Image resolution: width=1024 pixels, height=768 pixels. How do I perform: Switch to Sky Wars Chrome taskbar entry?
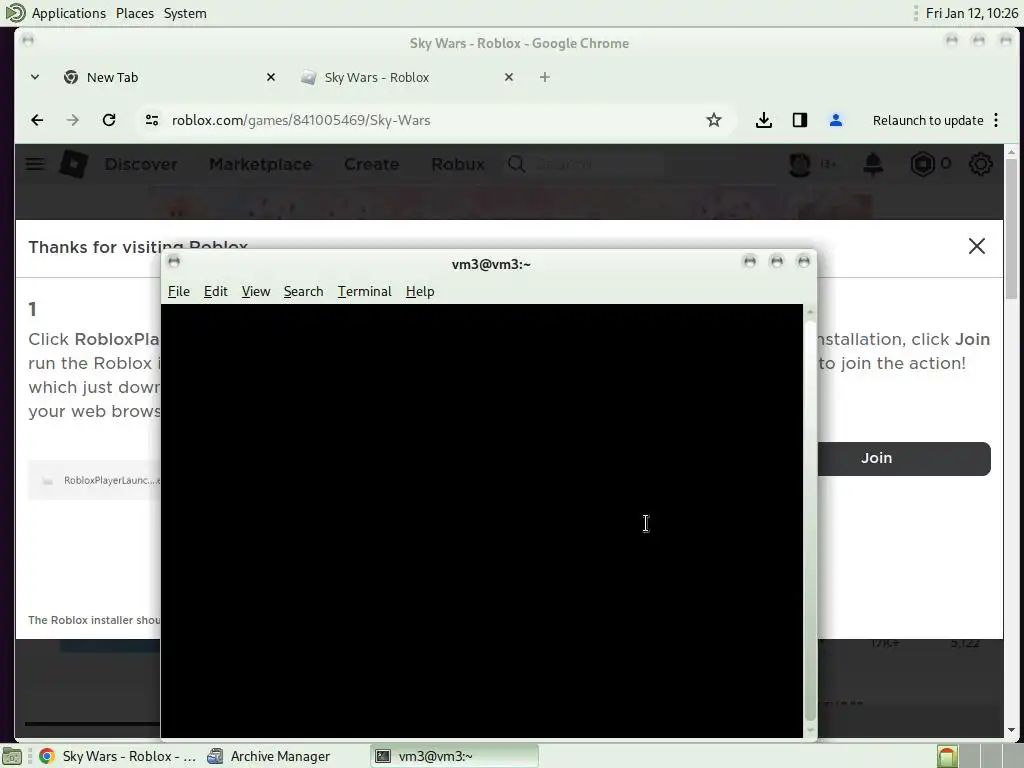(x=118, y=756)
